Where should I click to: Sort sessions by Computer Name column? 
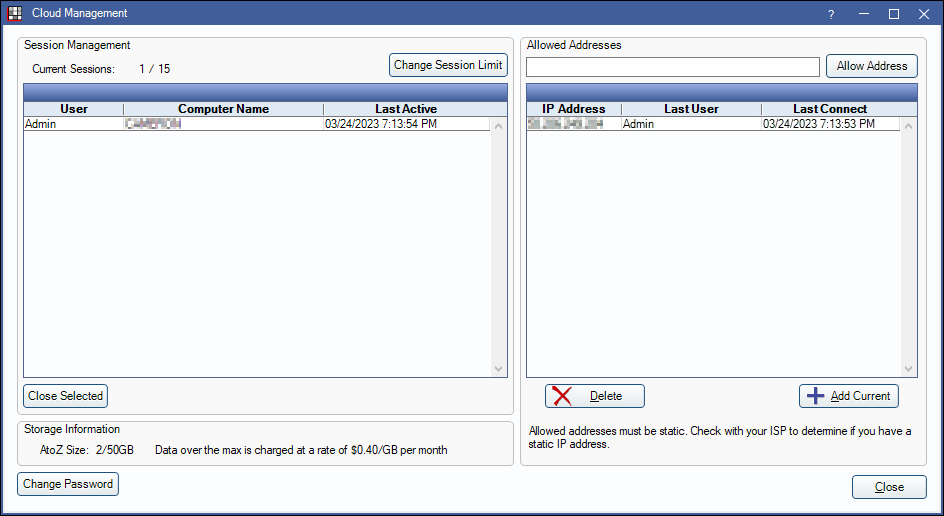pos(223,109)
